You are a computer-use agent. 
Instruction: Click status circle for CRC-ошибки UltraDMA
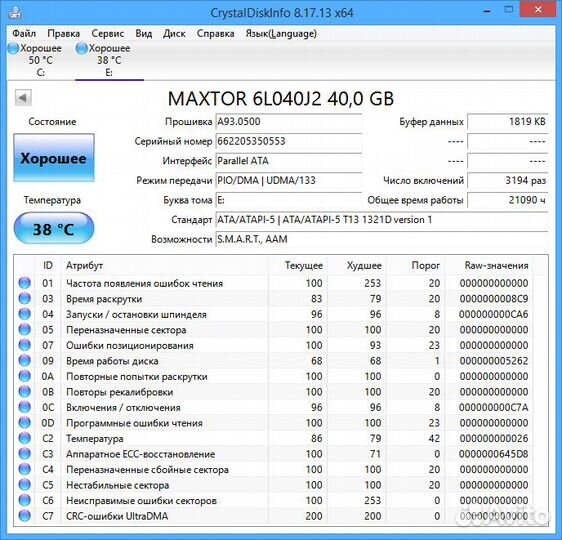click(x=25, y=516)
